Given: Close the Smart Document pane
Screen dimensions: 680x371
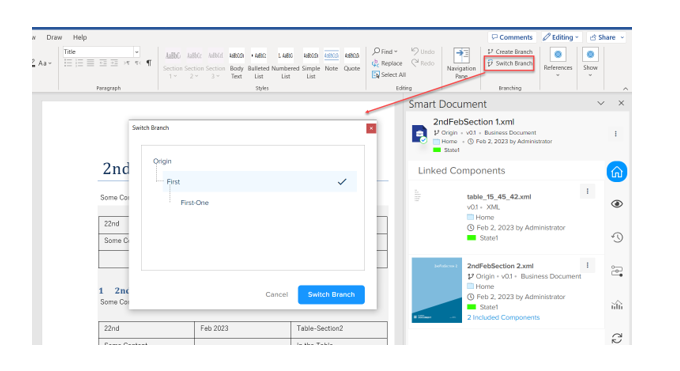Looking at the screenshot, I should (621, 103).
